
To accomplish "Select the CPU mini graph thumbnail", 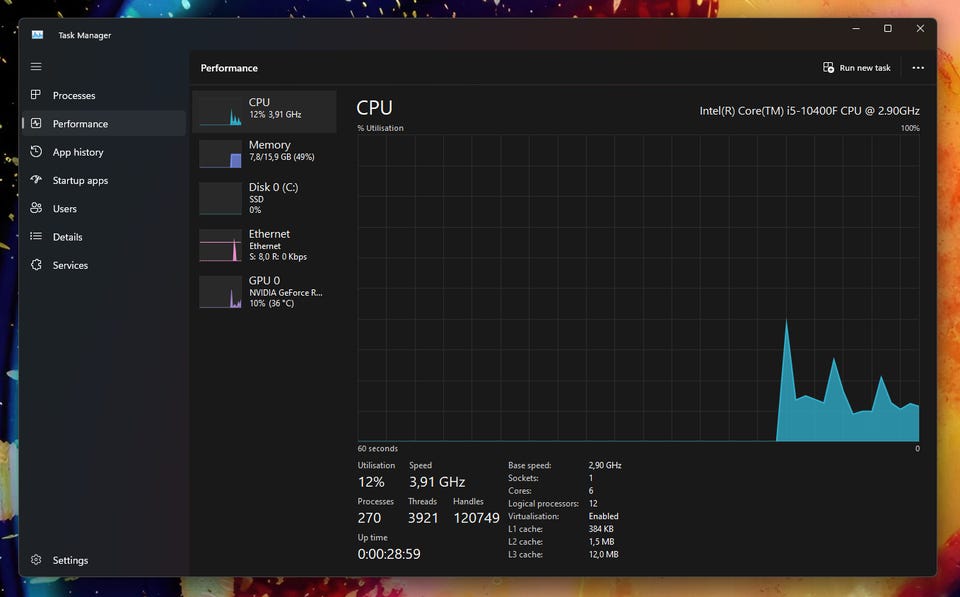I will click(220, 111).
